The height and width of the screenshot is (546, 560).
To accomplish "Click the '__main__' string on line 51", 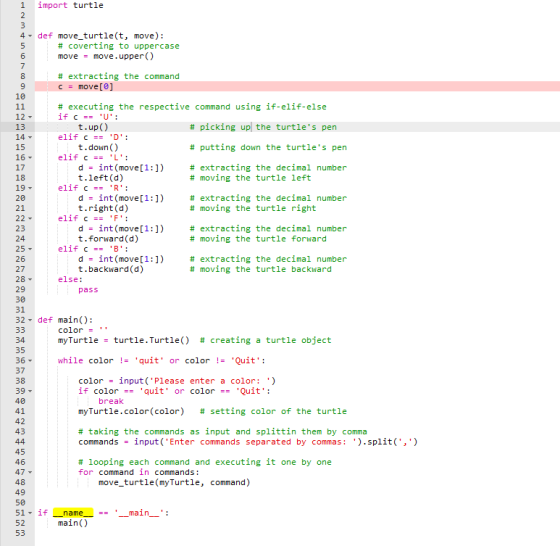I will pos(139,513).
